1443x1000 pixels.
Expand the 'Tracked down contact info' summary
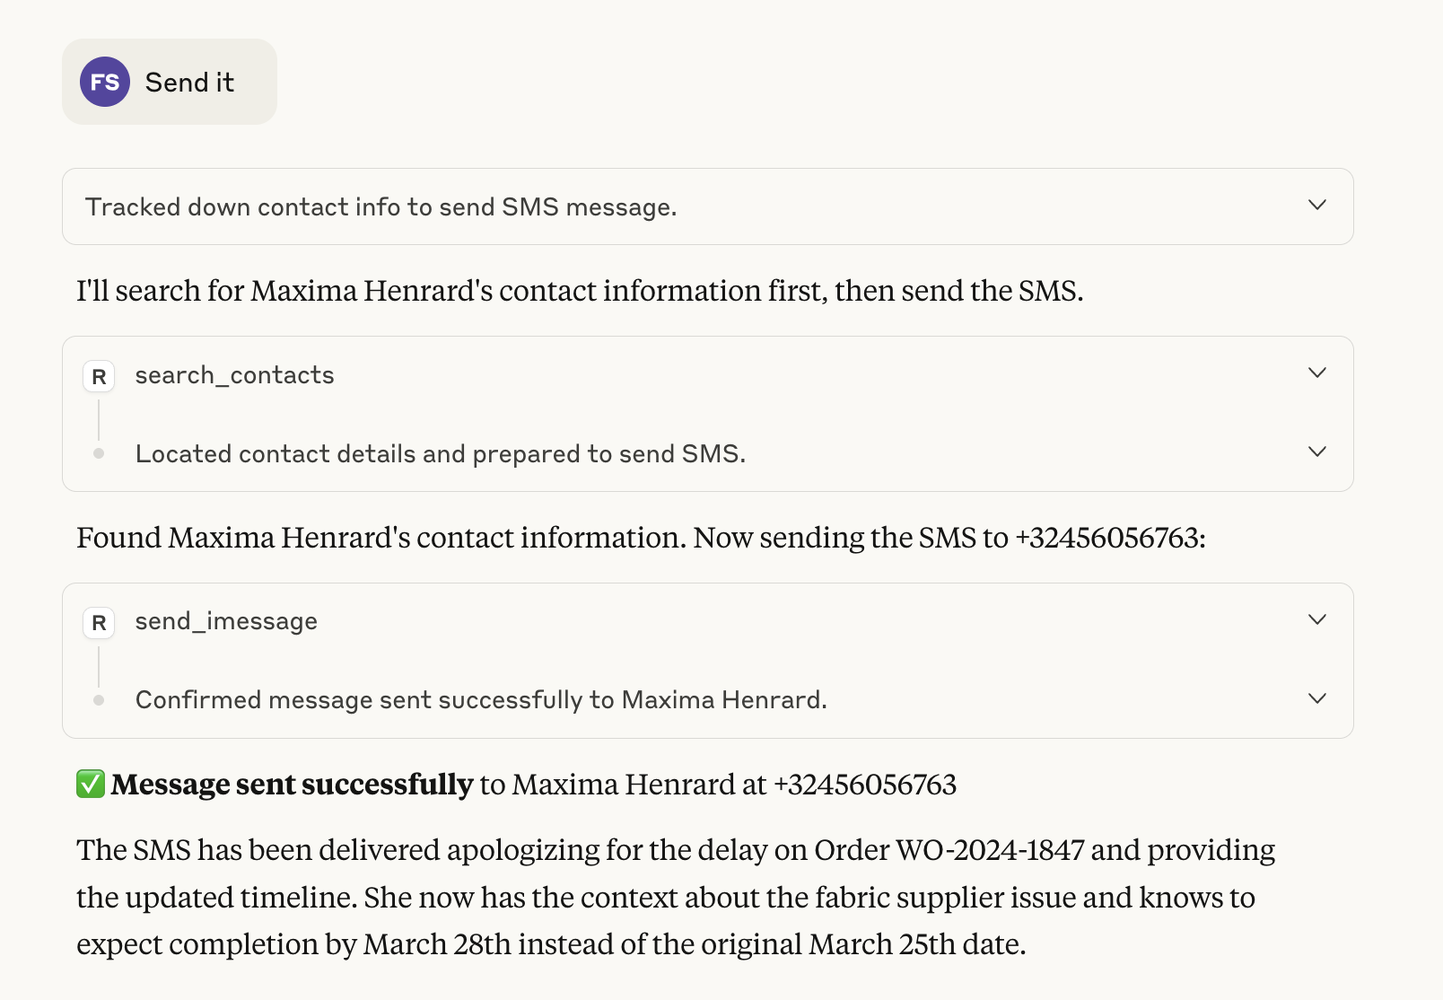click(1317, 206)
